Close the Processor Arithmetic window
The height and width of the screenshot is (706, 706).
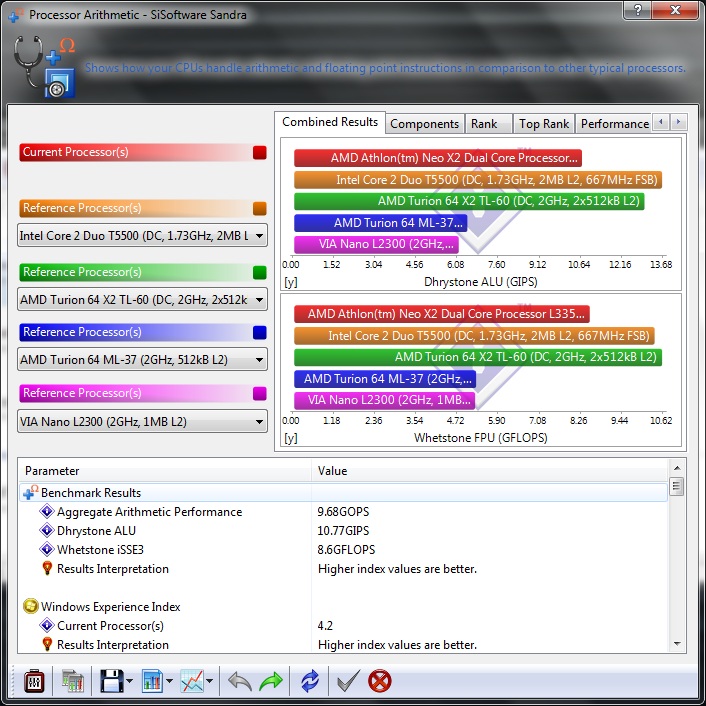(x=675, y=9)
